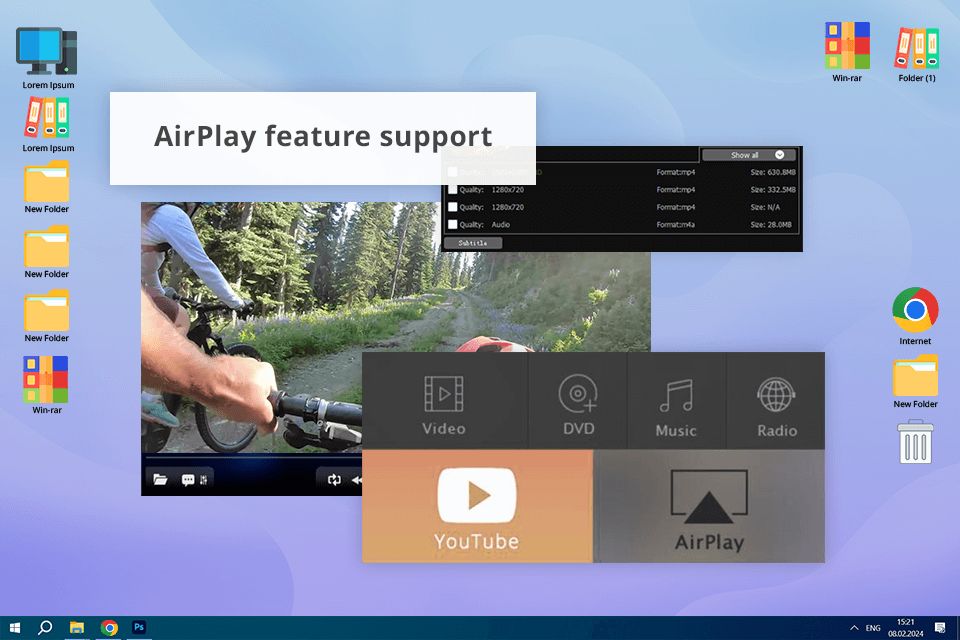Toggle the loop/repeat icon in player

point(334,480)
